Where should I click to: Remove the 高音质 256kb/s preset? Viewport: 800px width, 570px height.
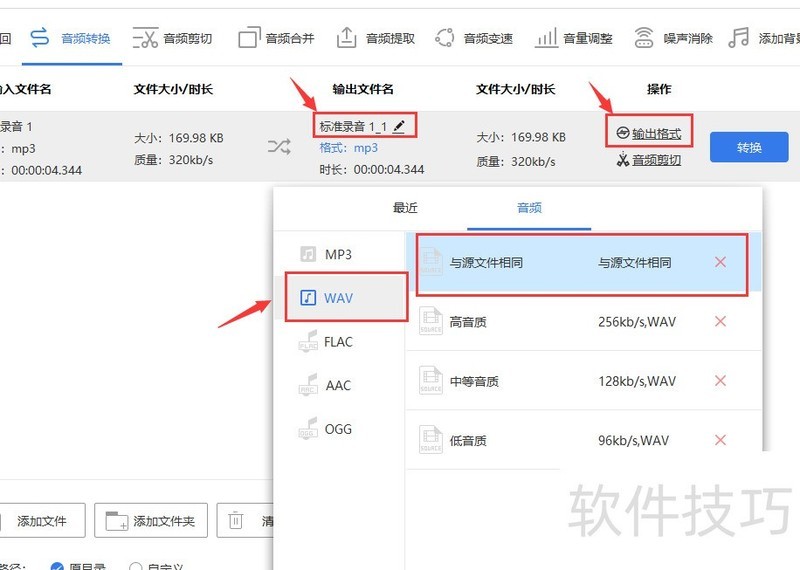click(x=720, y=322)
